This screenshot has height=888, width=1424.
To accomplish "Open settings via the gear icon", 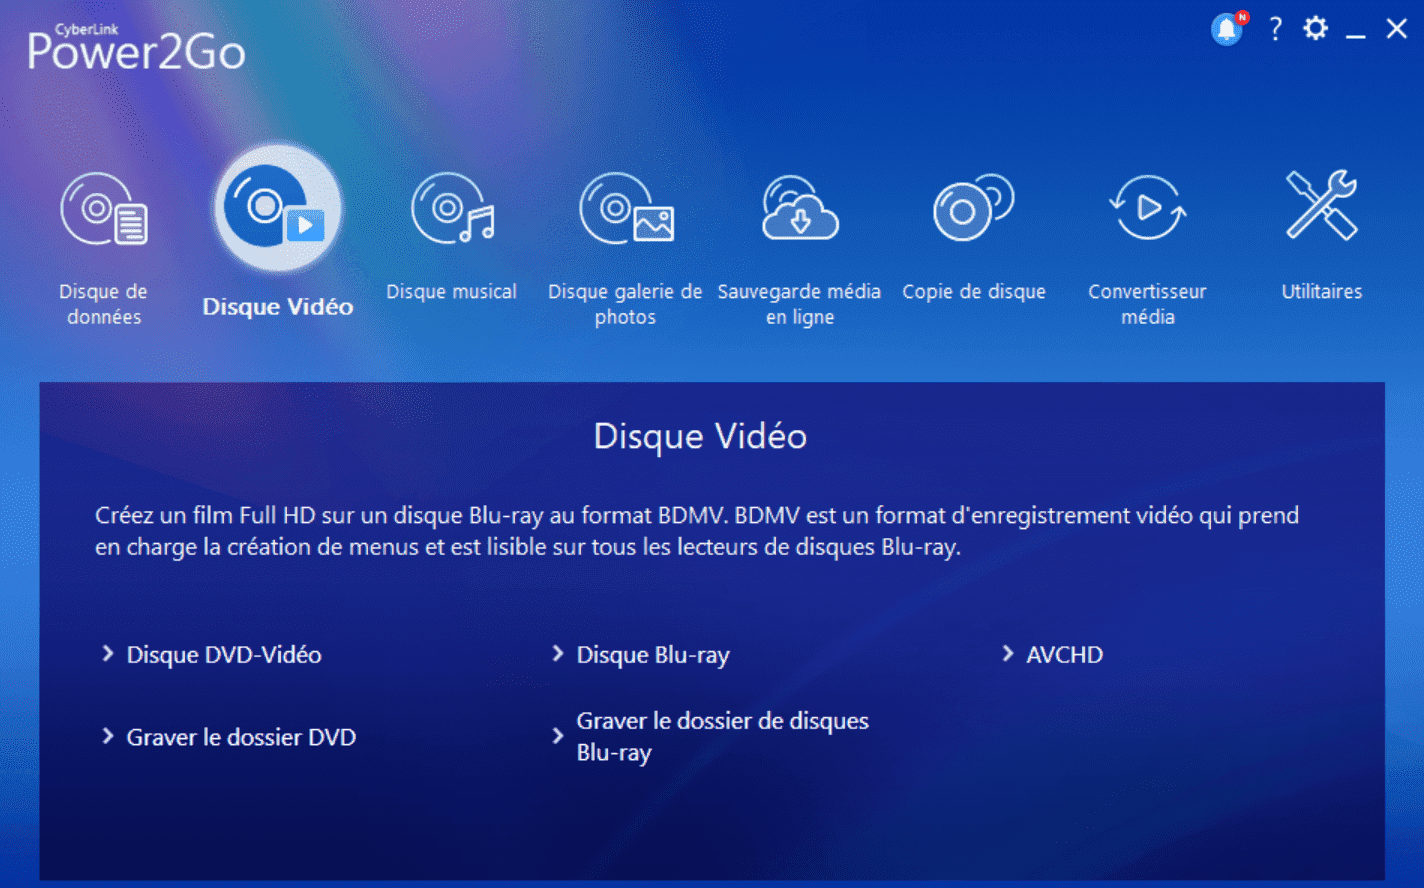I will tap(1315, 28).
